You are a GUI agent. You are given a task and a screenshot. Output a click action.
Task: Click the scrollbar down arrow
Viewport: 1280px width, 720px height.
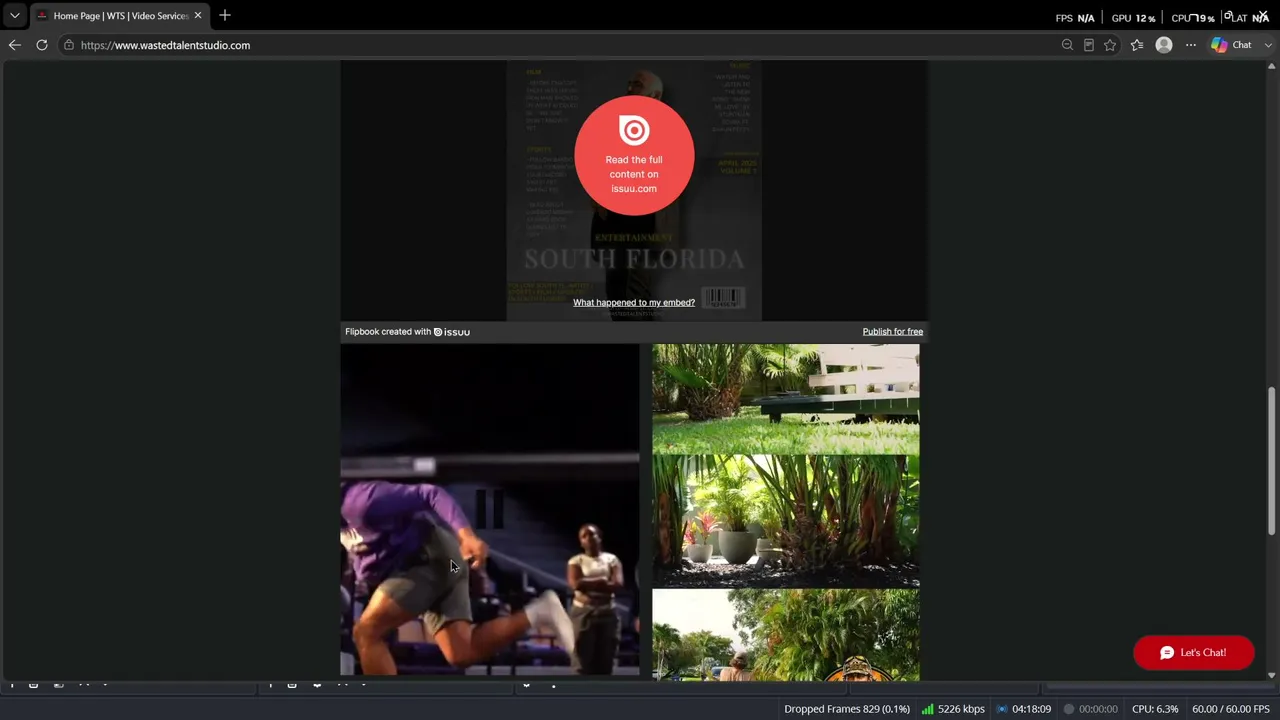tap(1271, 675)
